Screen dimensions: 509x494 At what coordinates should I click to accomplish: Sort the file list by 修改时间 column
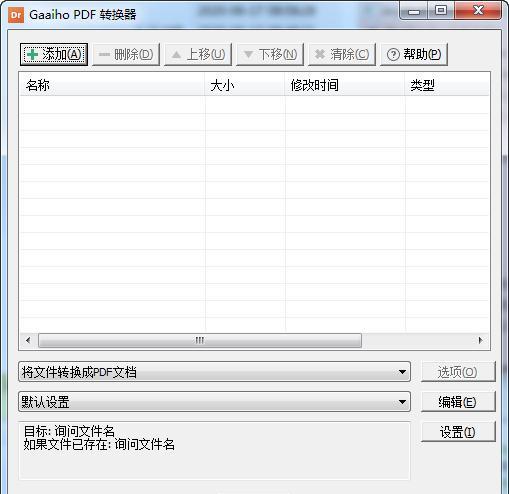pyautogui.click(x=345, y=85)
